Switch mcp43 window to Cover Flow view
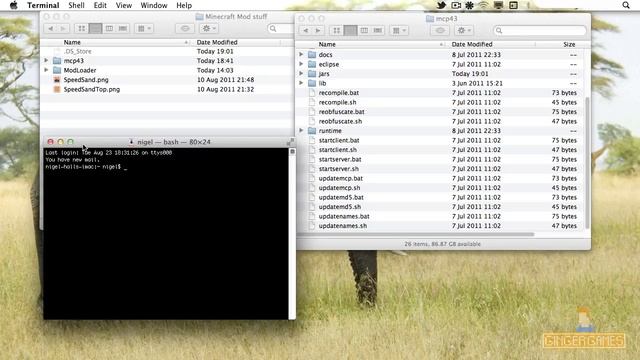This screenshot has height=360, width=640. tap(378, 30)
